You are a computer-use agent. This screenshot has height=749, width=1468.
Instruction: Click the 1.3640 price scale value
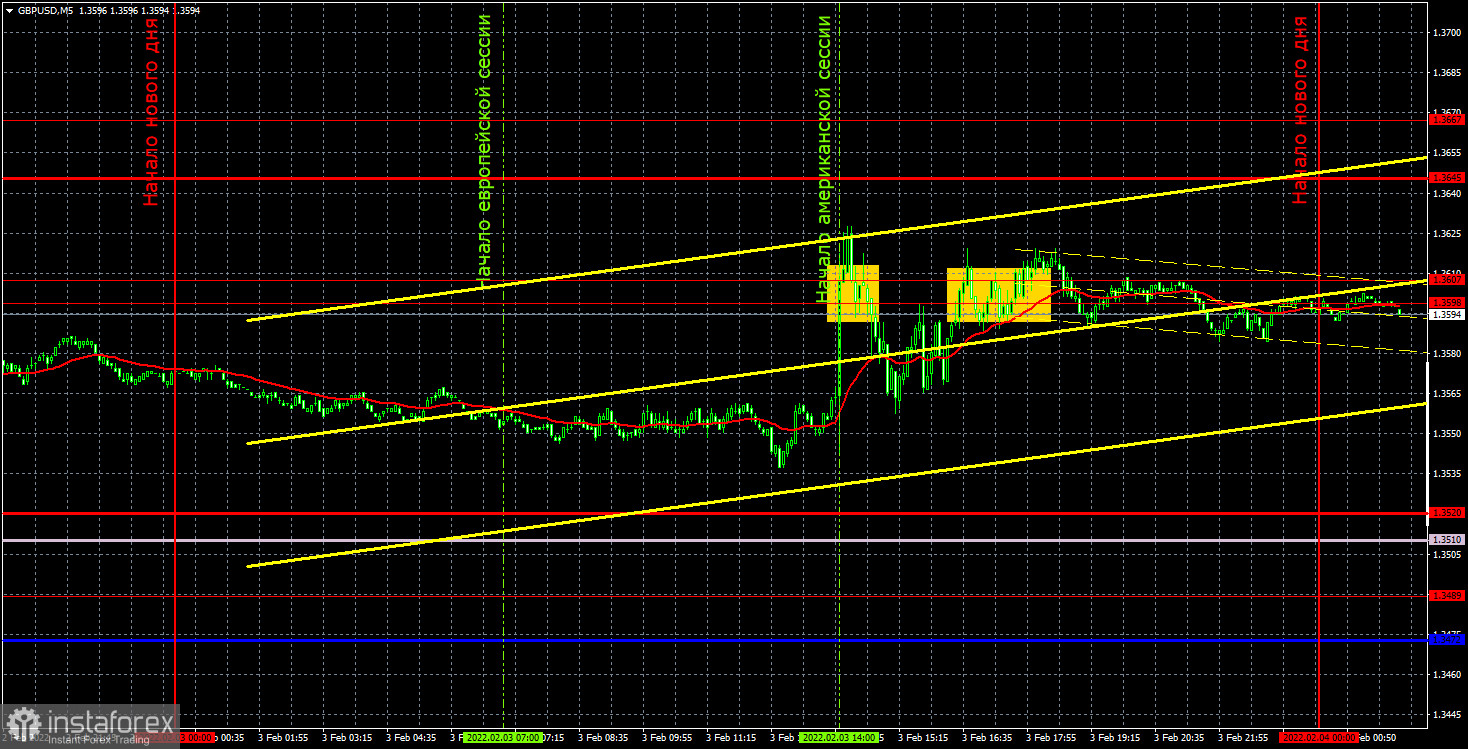point(1447,193)
